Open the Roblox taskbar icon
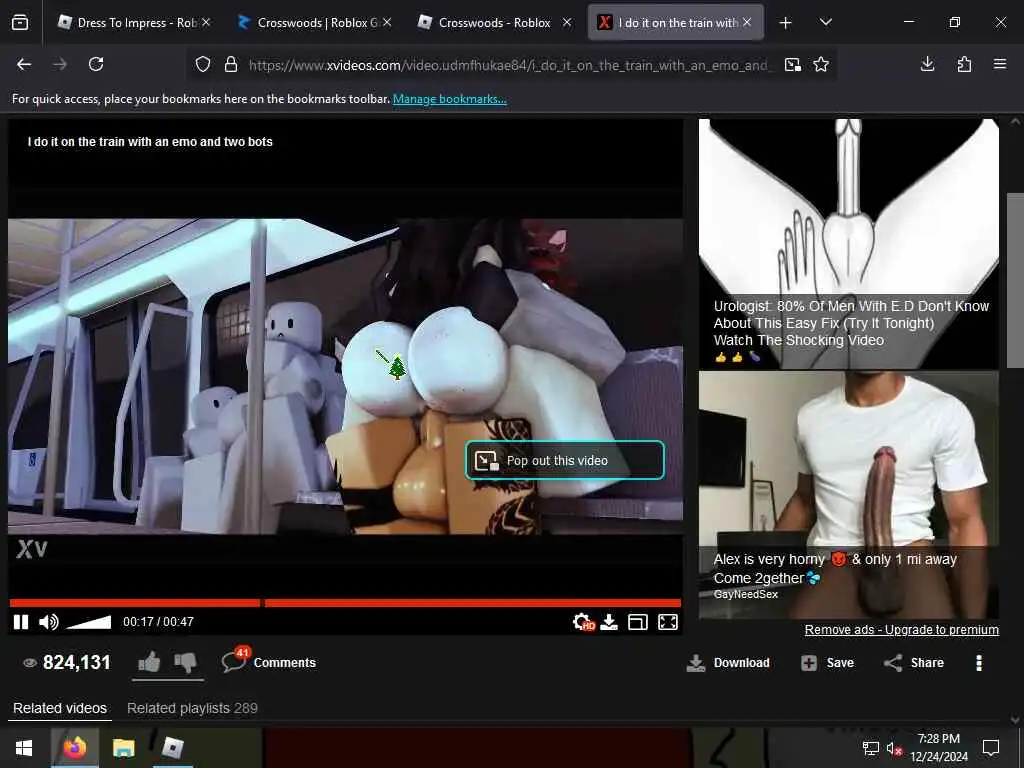1024x768 pixels. 172,748
